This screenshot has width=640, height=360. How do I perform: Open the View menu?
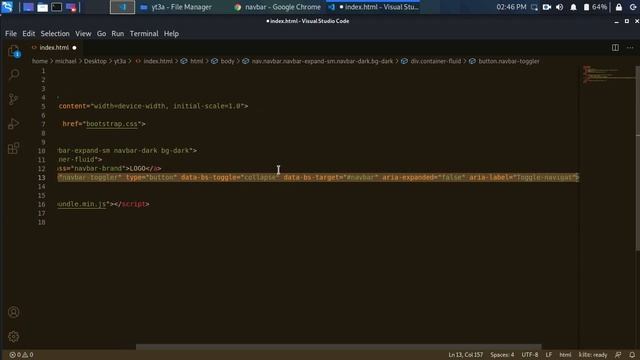point(83,33)
